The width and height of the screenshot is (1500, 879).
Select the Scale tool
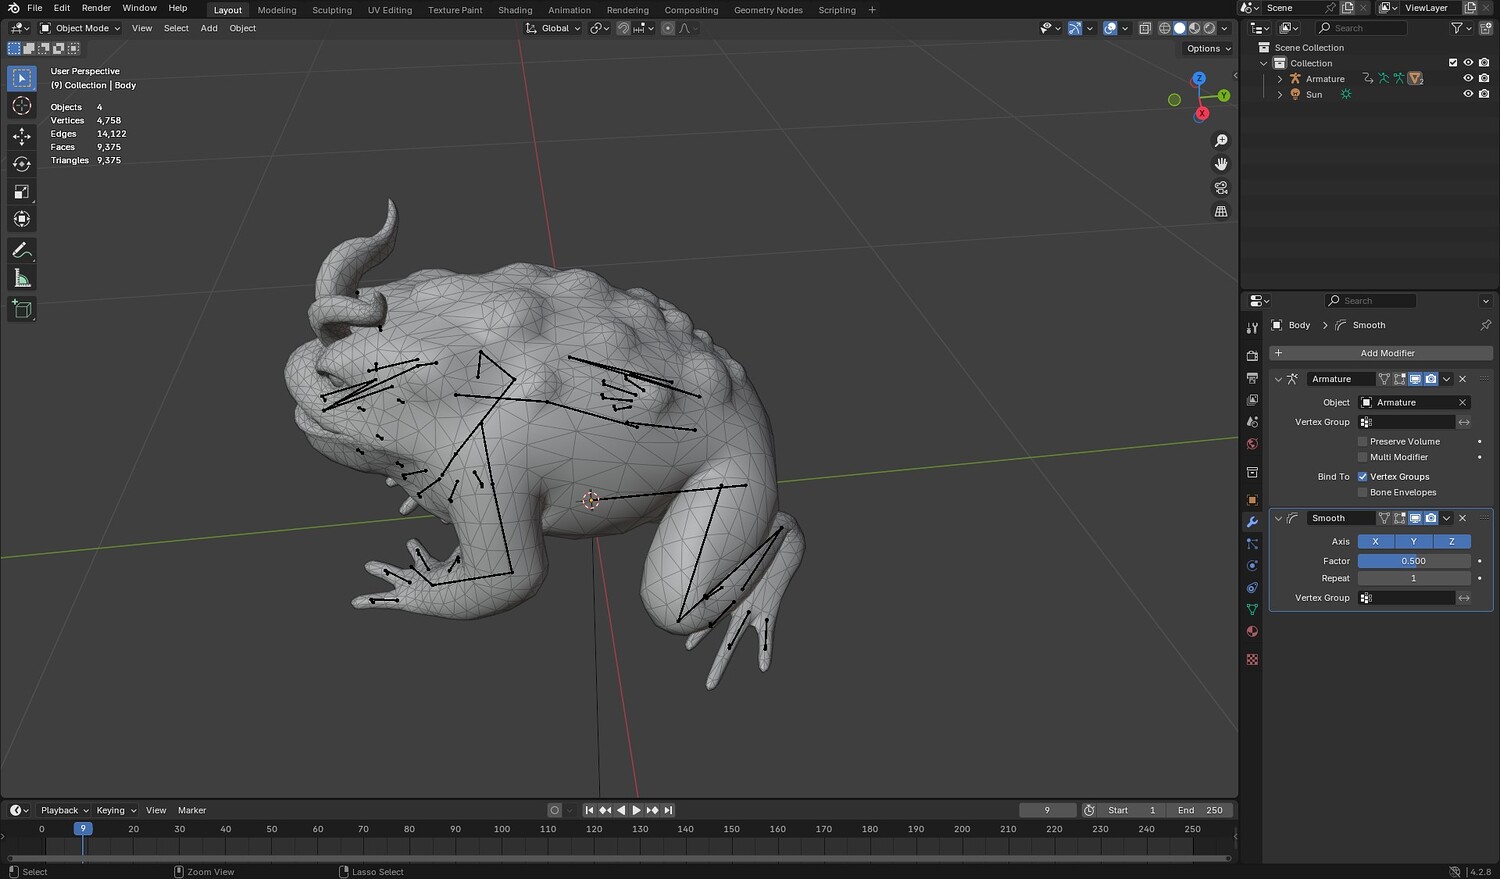coord(21,191)
